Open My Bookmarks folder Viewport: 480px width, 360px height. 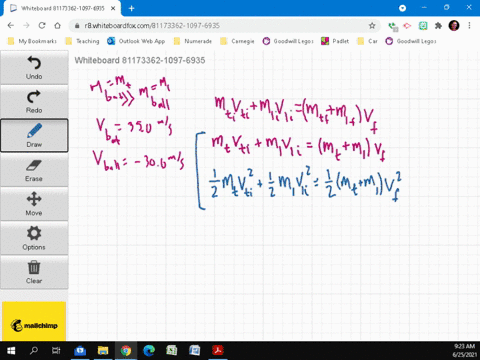point(32,41)
